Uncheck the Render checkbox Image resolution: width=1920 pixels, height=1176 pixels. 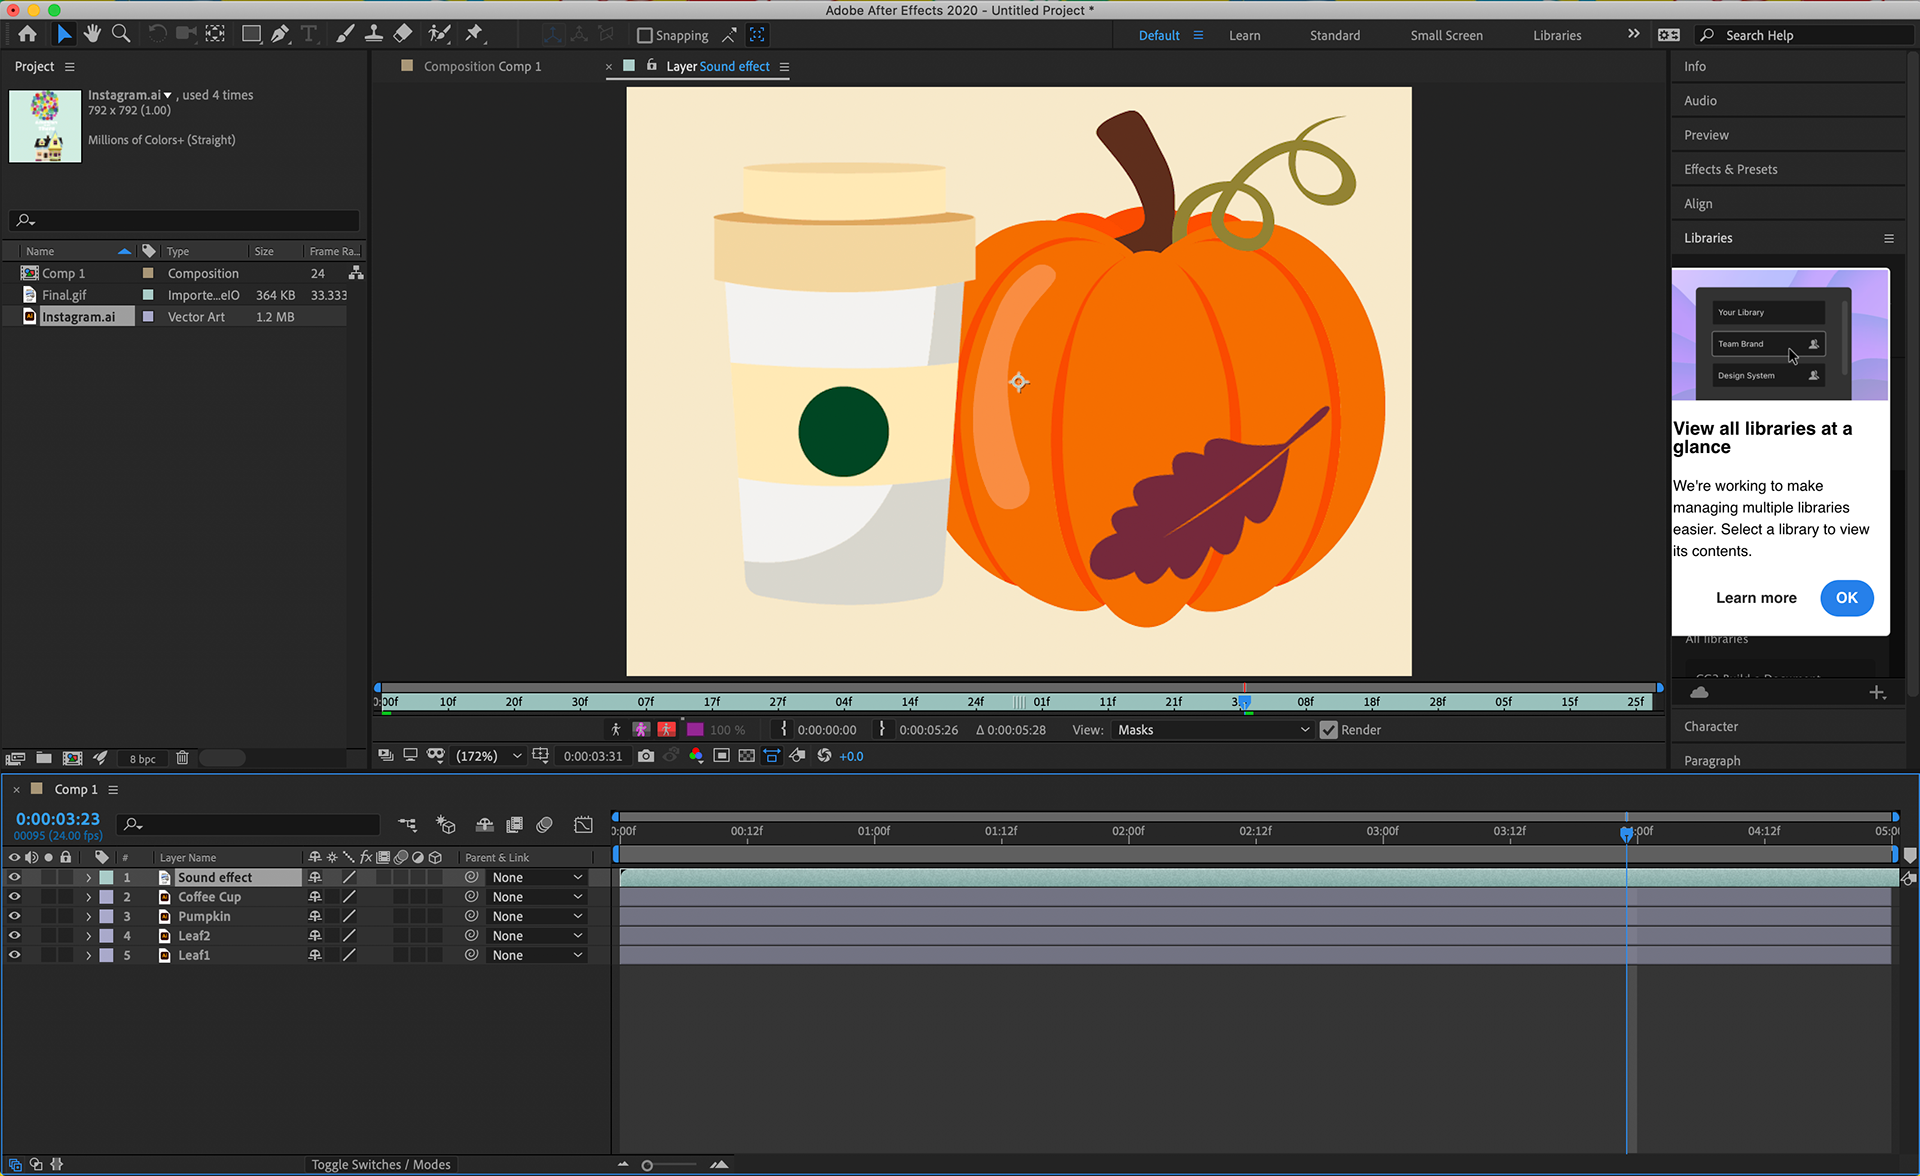(1328, 730)
